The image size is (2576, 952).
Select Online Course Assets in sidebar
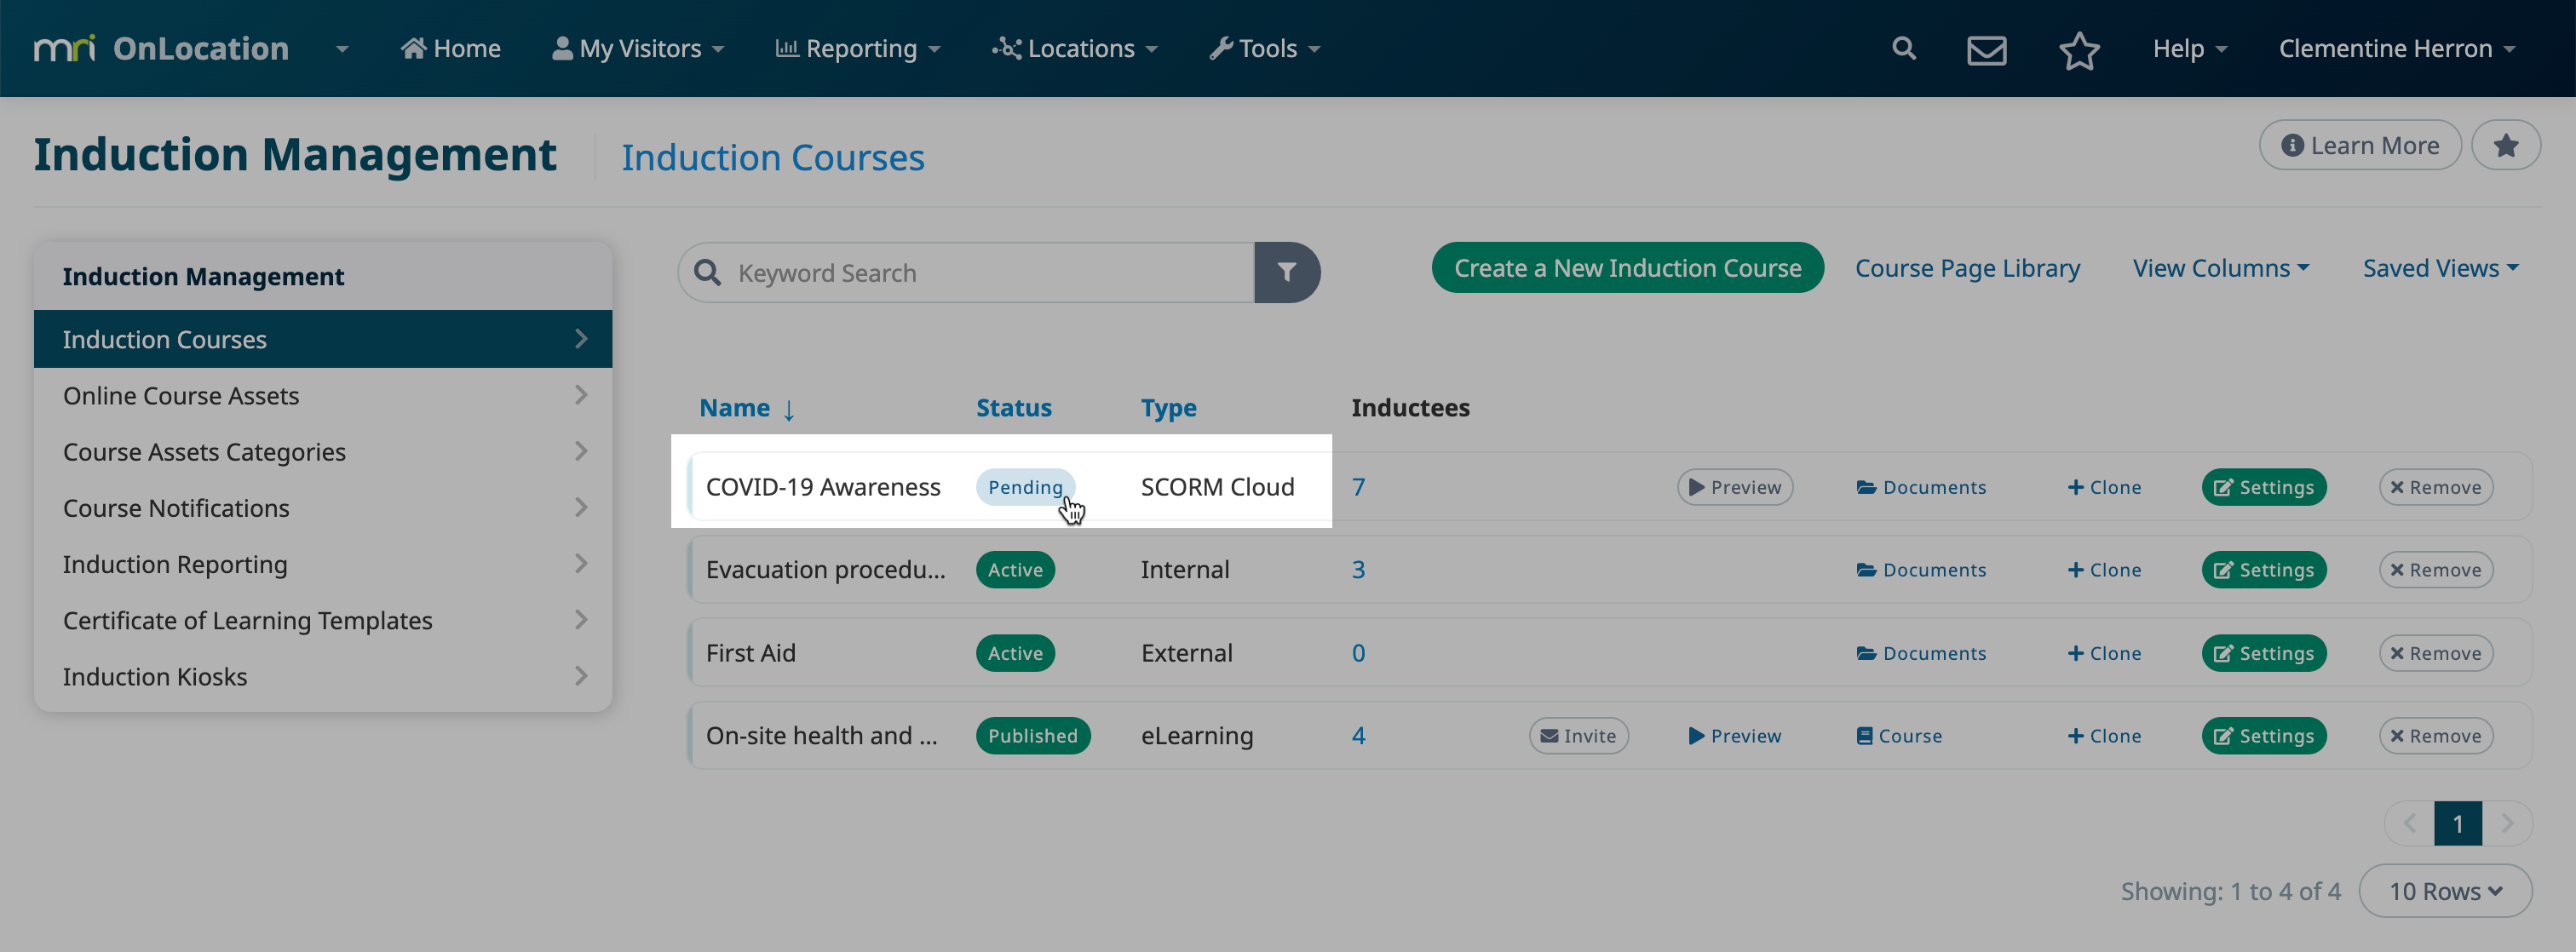323,395
